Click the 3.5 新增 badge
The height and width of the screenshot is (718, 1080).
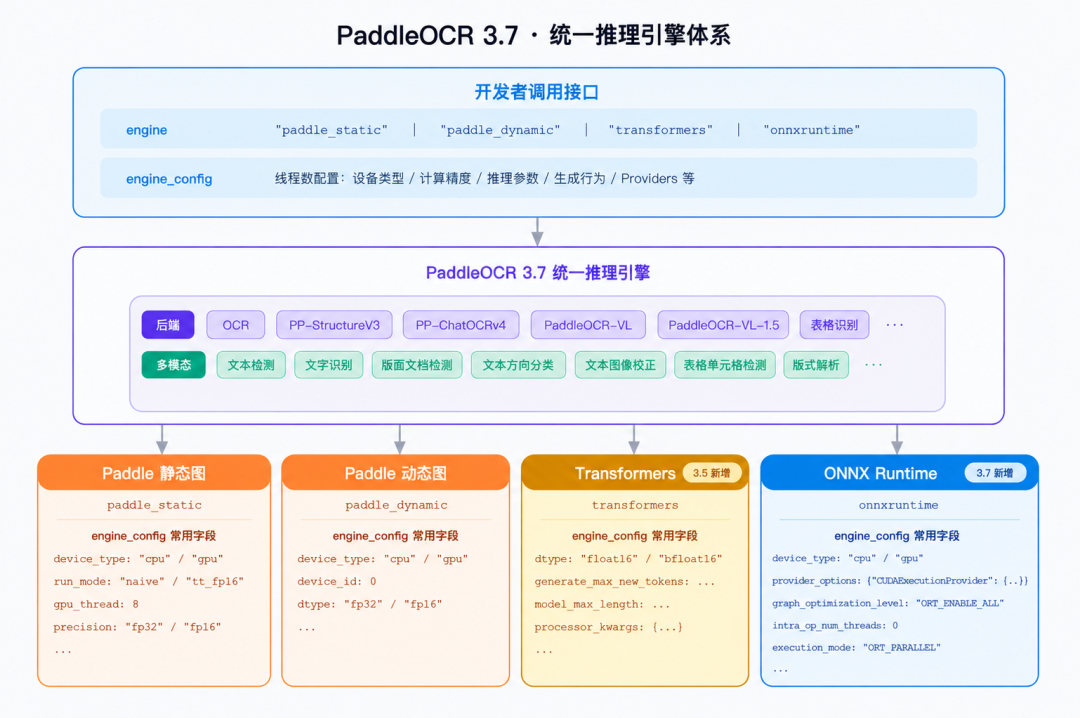point(712,473)
